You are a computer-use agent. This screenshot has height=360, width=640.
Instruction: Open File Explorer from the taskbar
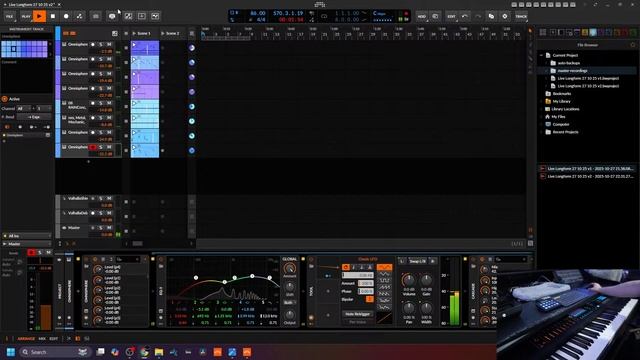pos(159,352)
